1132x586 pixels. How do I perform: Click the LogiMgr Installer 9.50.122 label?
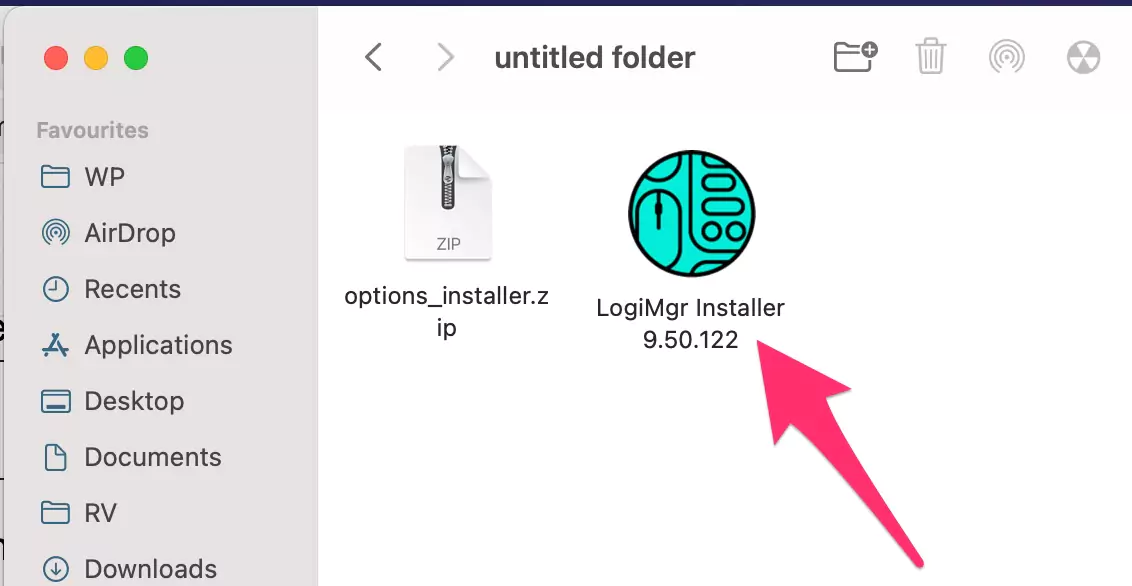pyautogui.click(x=691, y=323)
